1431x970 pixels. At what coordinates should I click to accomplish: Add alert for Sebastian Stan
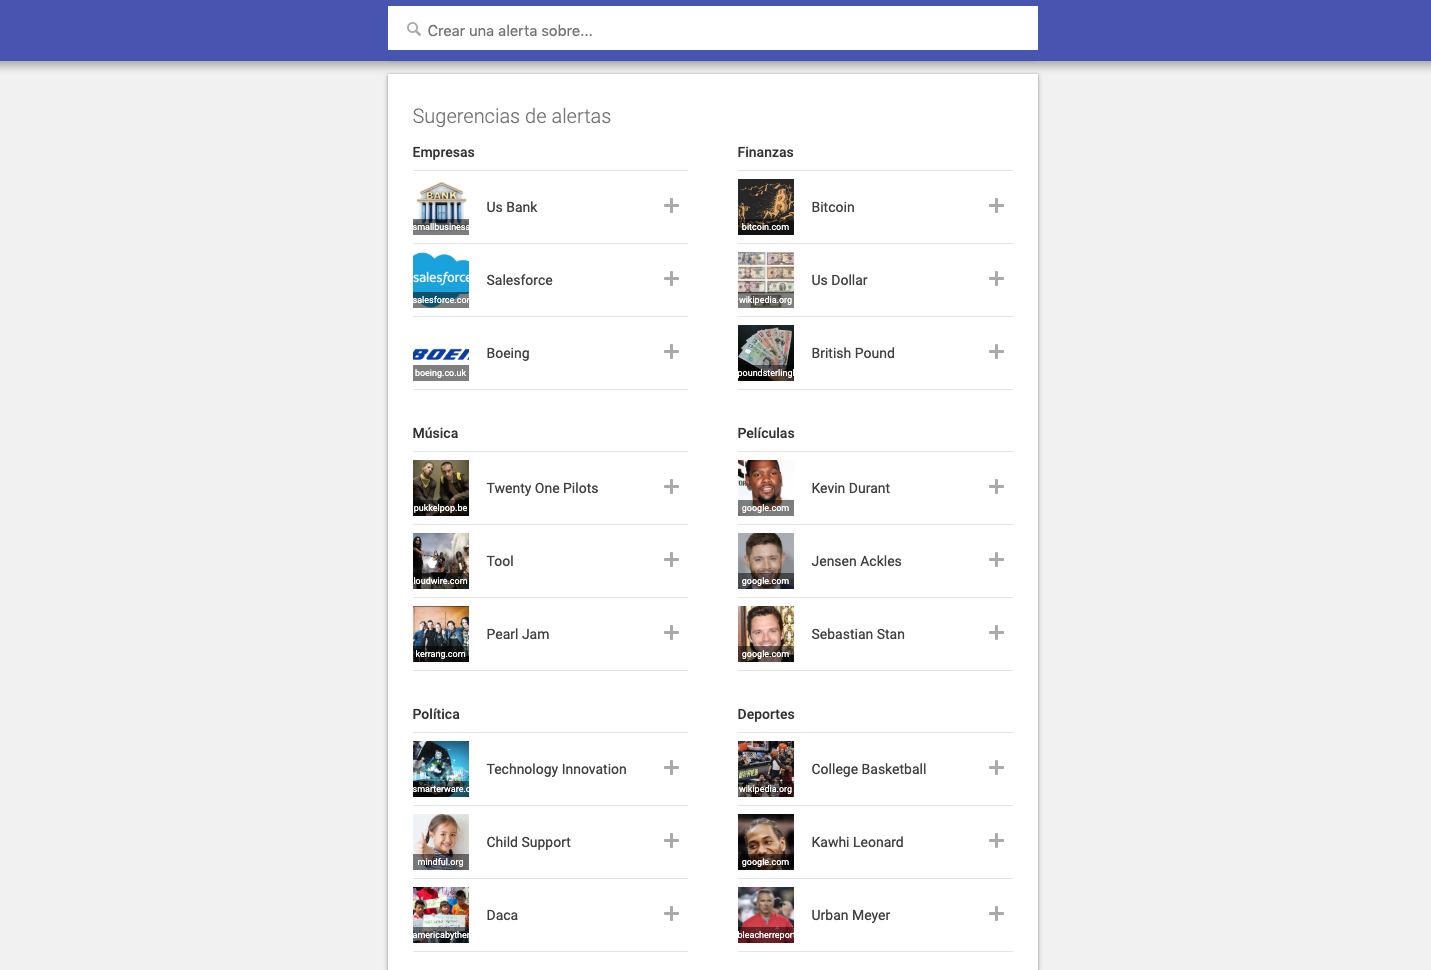[x=996, y=633]
